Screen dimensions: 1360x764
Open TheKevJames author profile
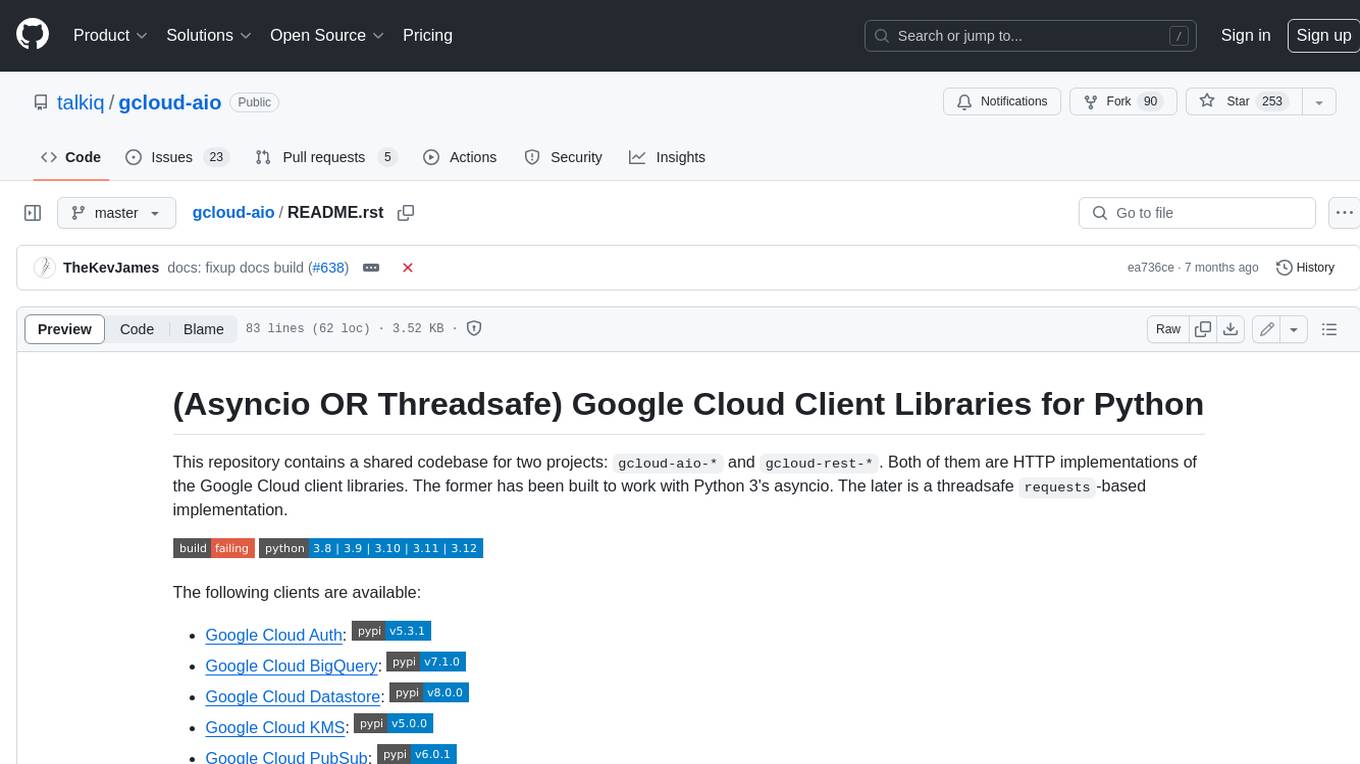click(x=111, y=268)
